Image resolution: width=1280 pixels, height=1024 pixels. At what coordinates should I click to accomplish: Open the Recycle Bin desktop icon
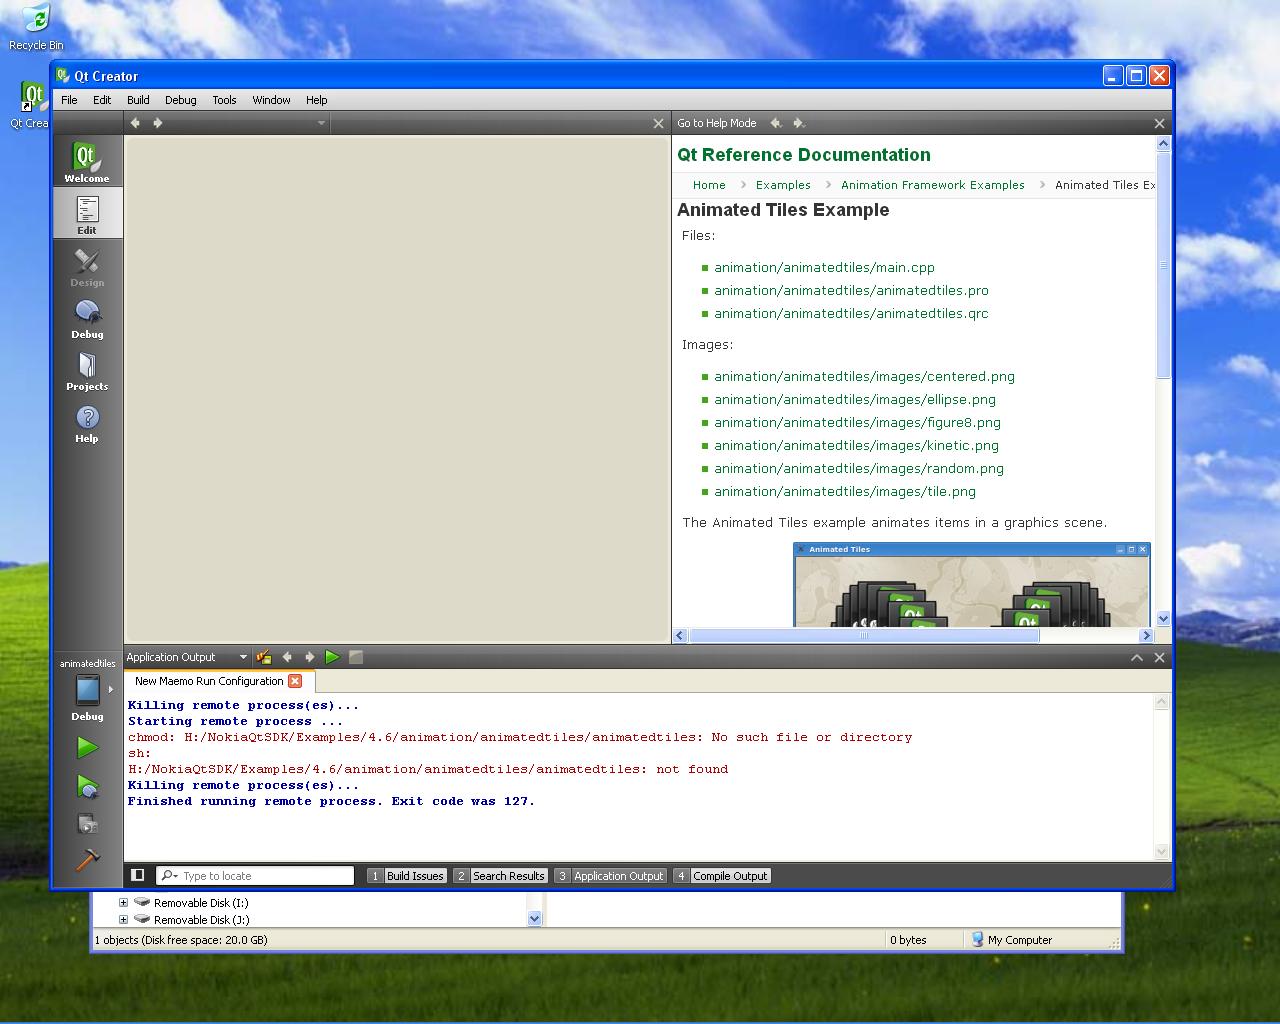point(36,27)
